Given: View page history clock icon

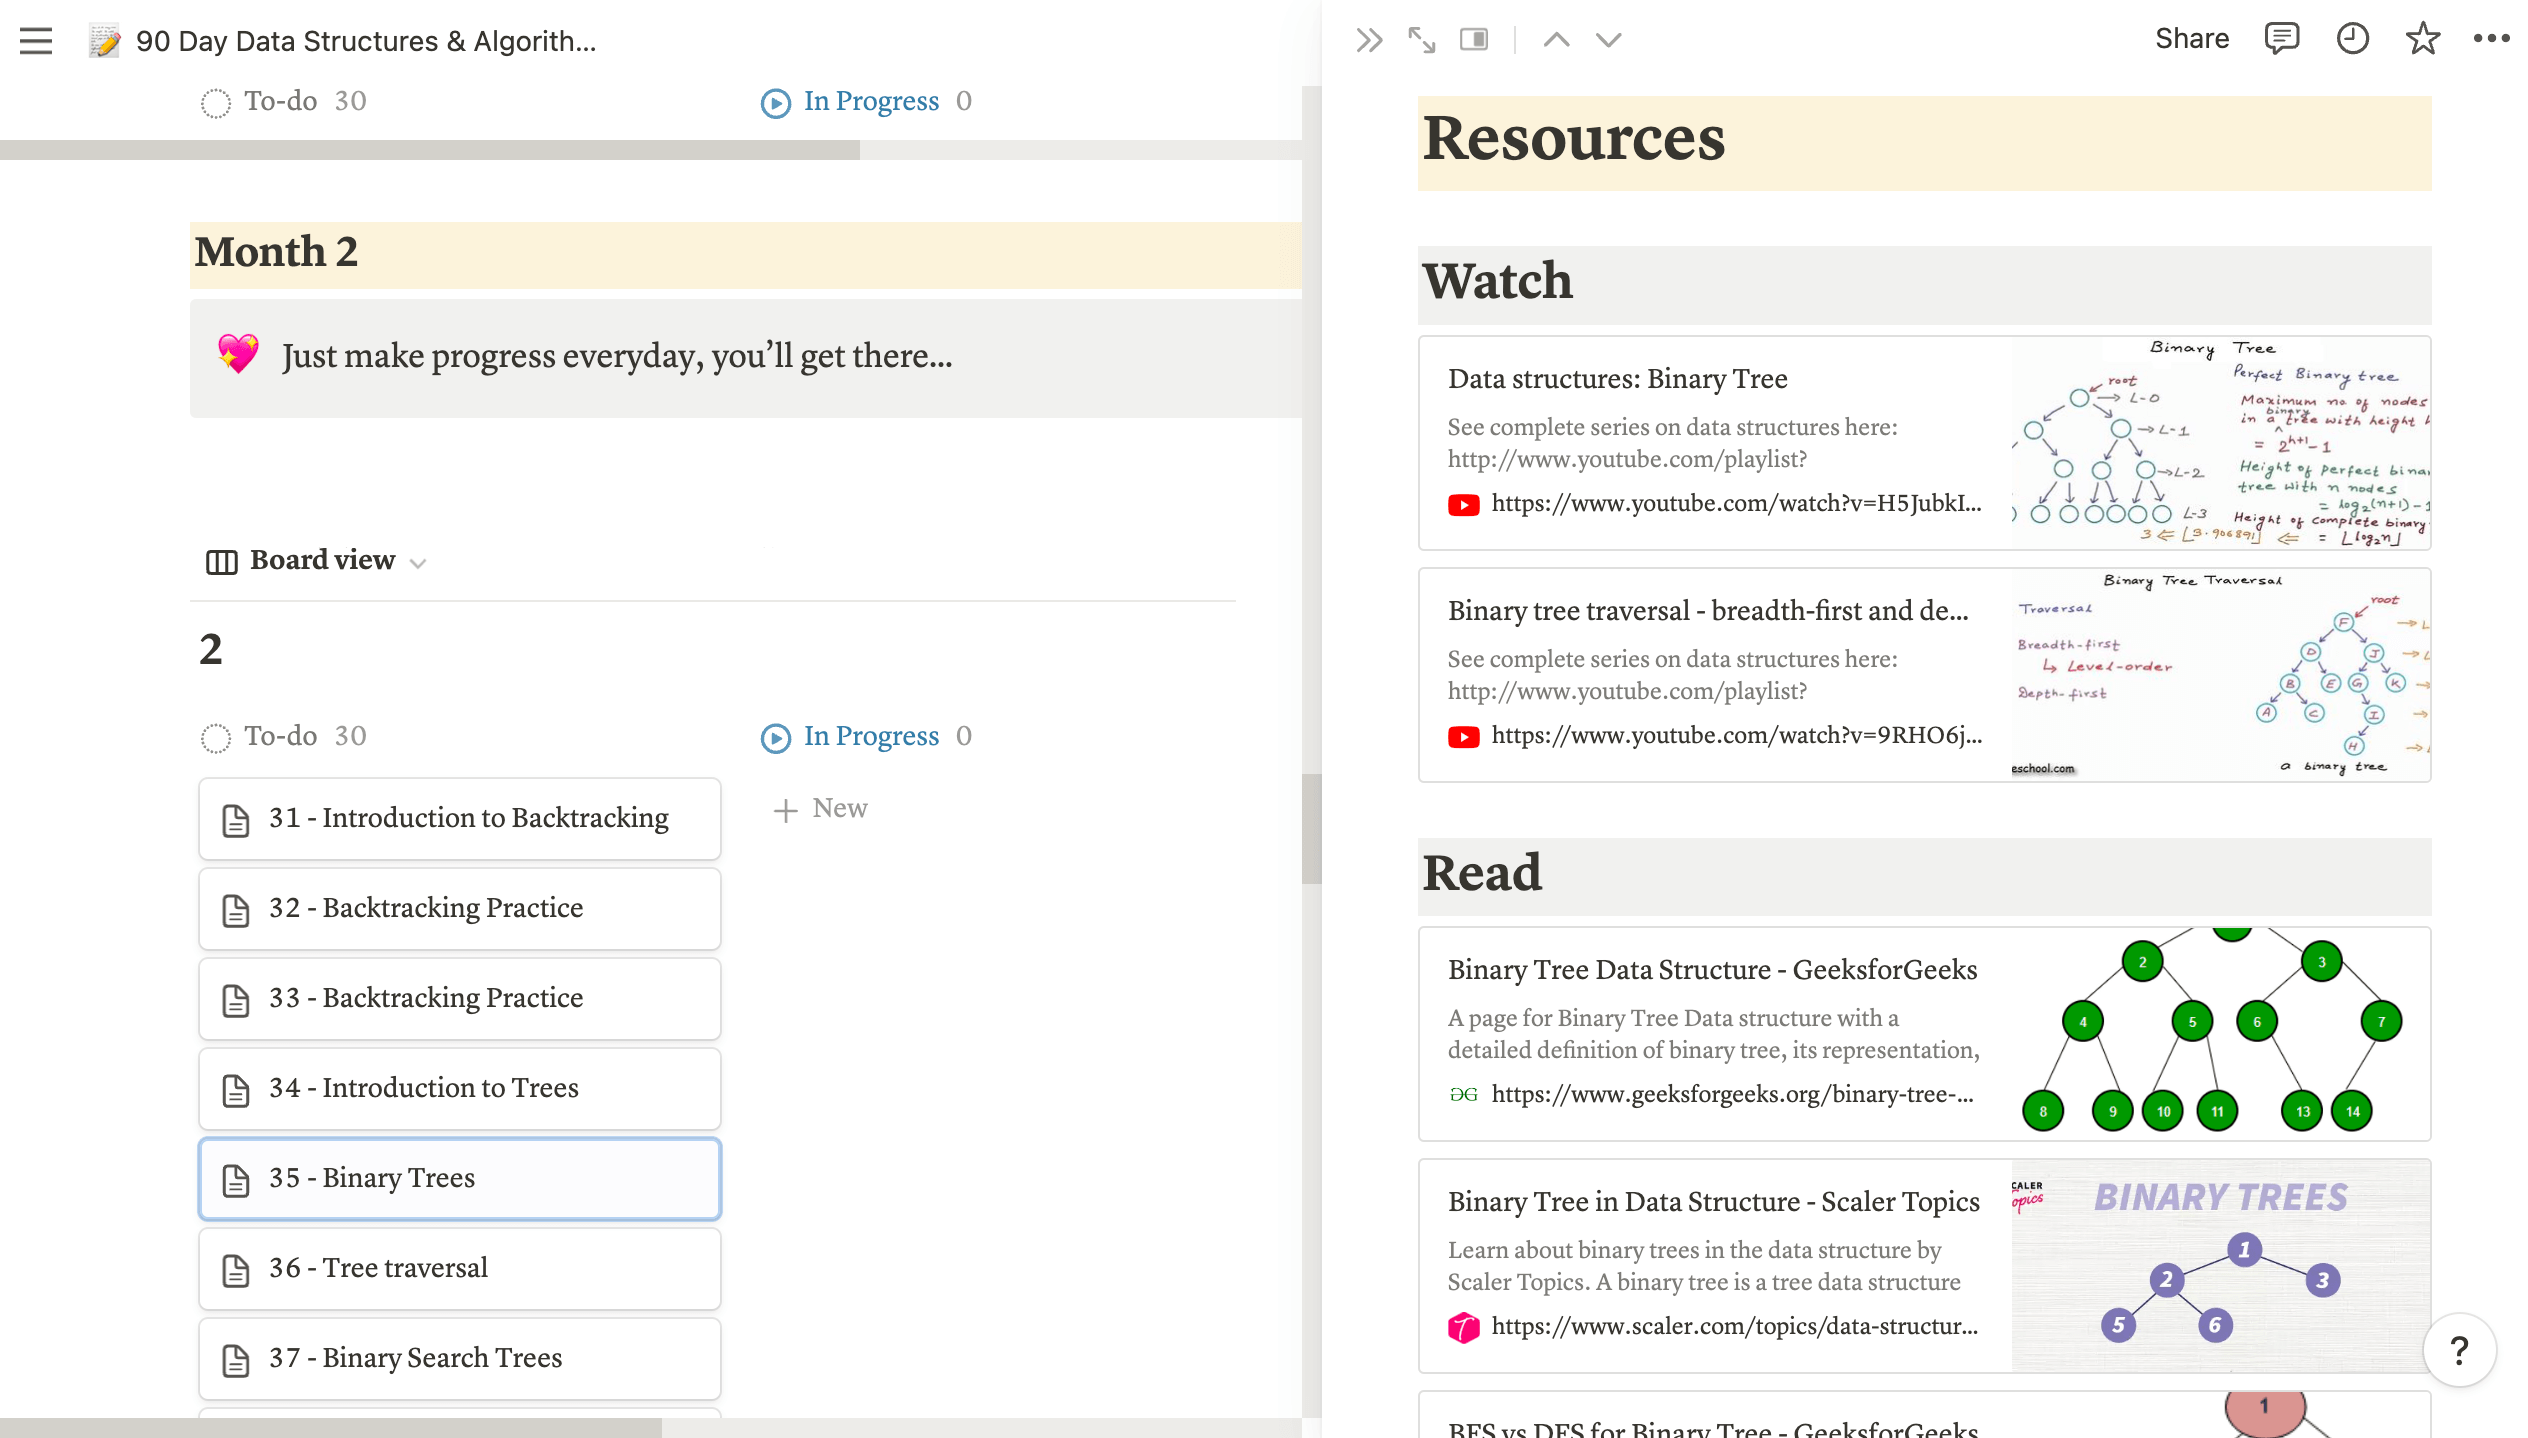Looking at the screenshot, I should (x=2352, y=39).
